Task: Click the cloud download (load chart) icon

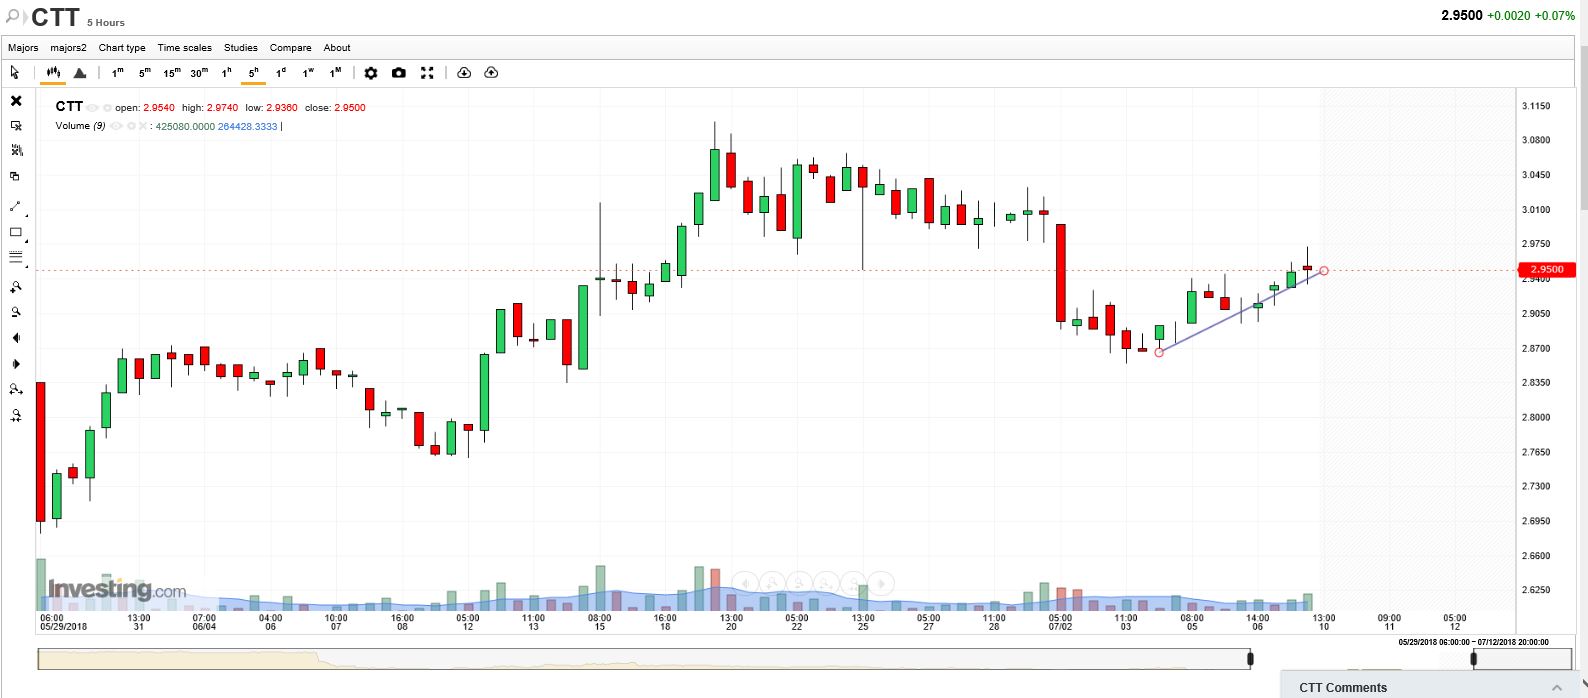Action: (464, 73)
